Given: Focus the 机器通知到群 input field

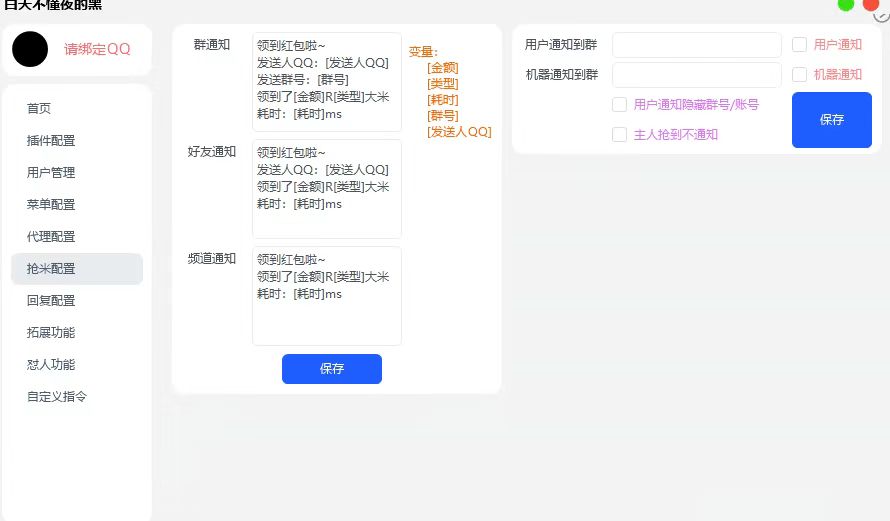Looking at the screenshot, I should (x=696, y=75).
